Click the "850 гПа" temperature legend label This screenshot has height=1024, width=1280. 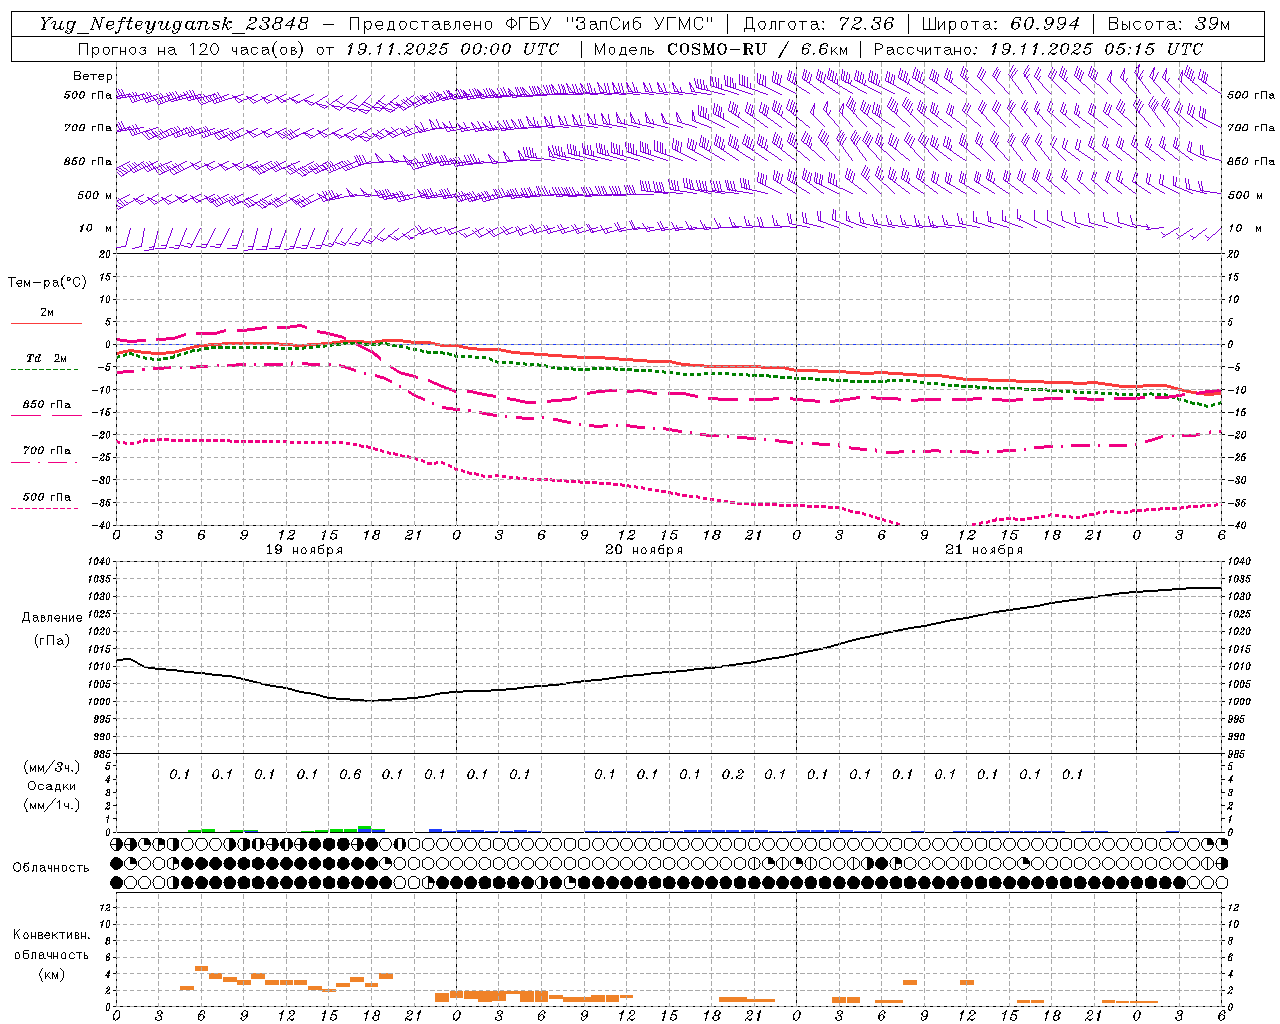pyautogui.click(x=47, y=405)
